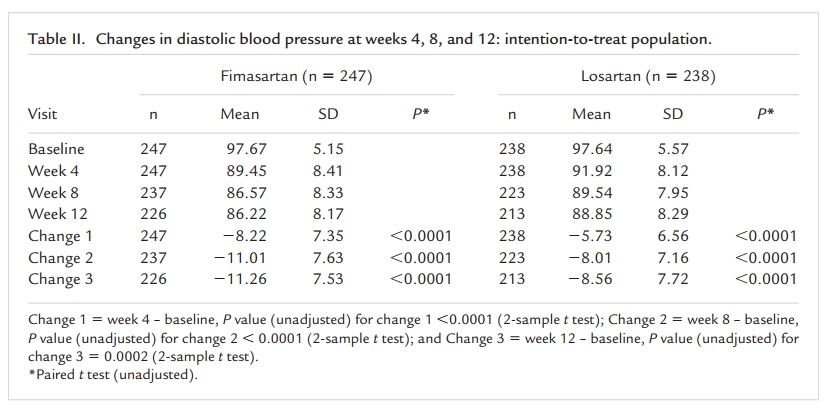
Task: Click the value −11.26 in Fimasartan column
Action: tap(240, 279)
